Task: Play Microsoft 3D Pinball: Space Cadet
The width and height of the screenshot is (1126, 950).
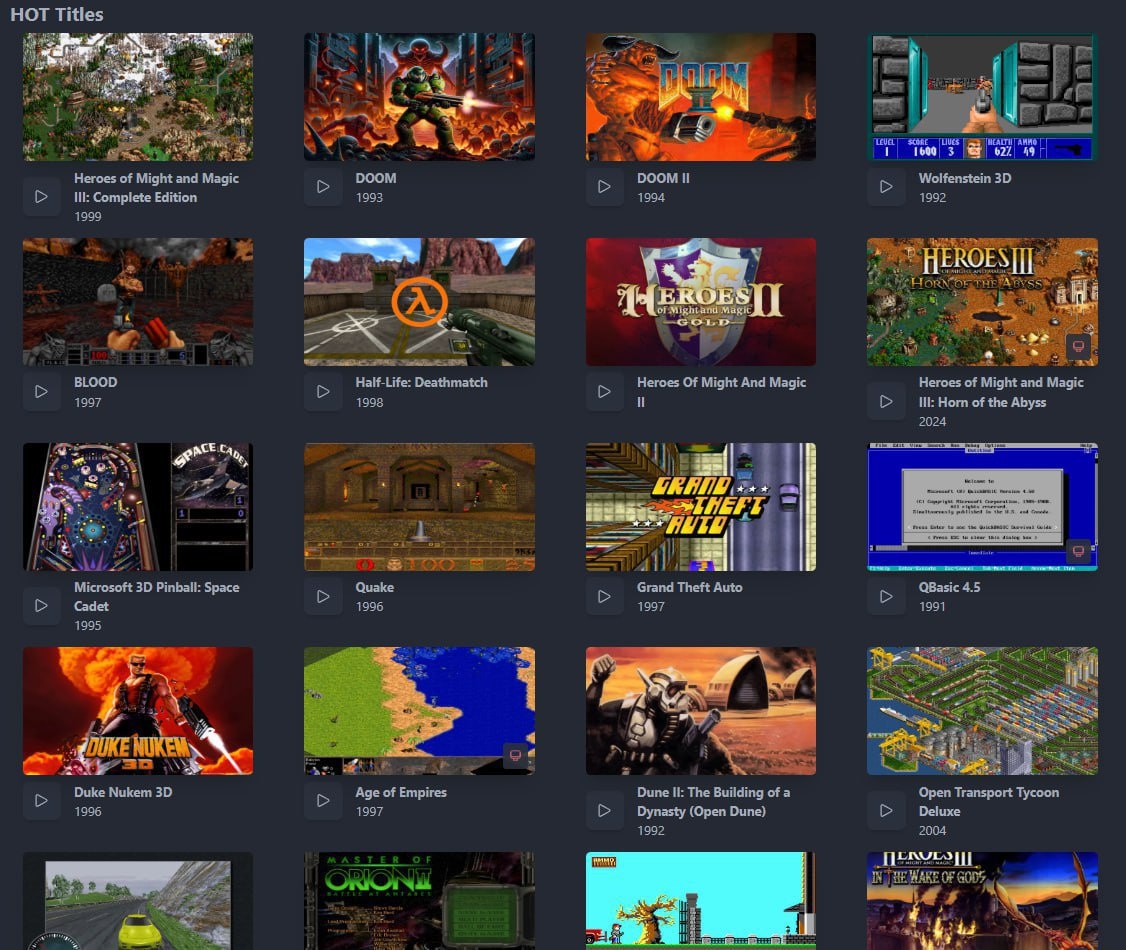Action: coord(42,605)
